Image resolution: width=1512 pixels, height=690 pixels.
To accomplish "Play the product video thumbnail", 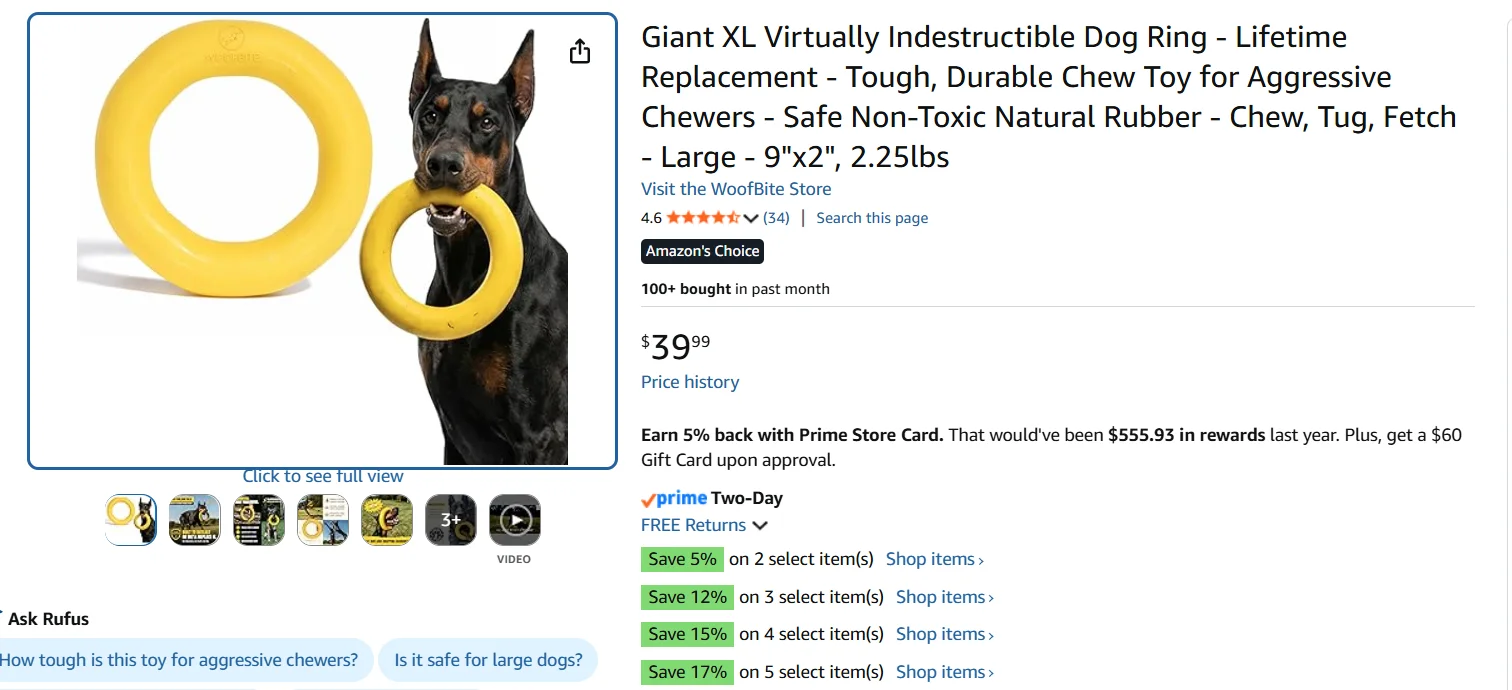I will click(514, 520).
